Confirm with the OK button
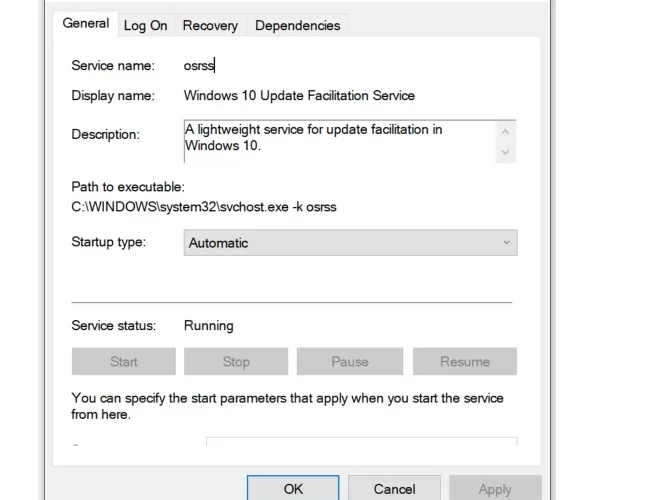Viewport: 651px width, 500px height. point(293,488)
